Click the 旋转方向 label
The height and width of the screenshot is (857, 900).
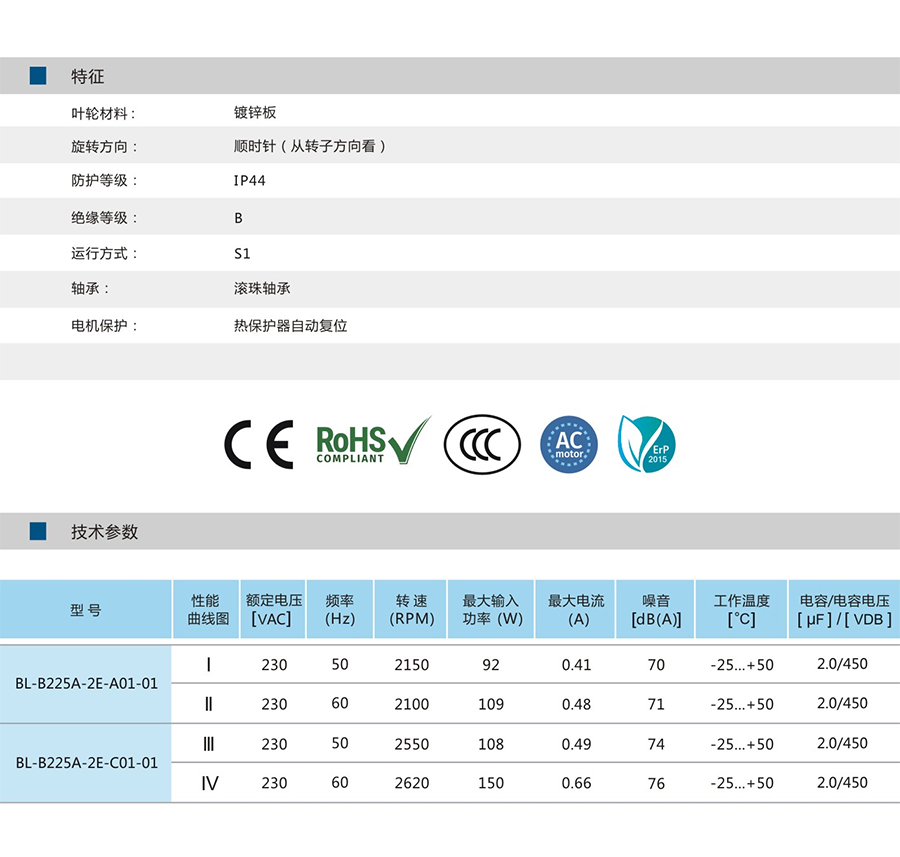coord(104,146)
